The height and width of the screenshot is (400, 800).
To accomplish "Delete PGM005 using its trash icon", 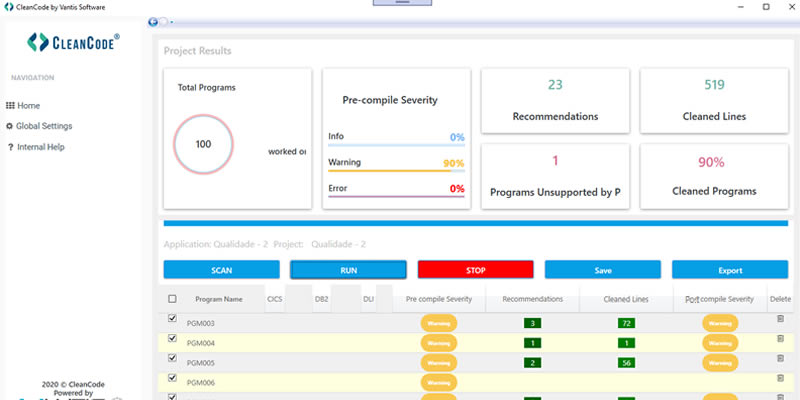I will coord(780,359).
